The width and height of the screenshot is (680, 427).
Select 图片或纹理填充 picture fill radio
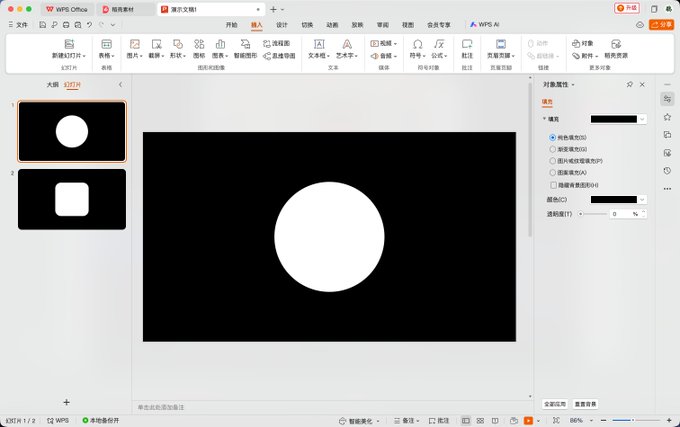point(552,161)
